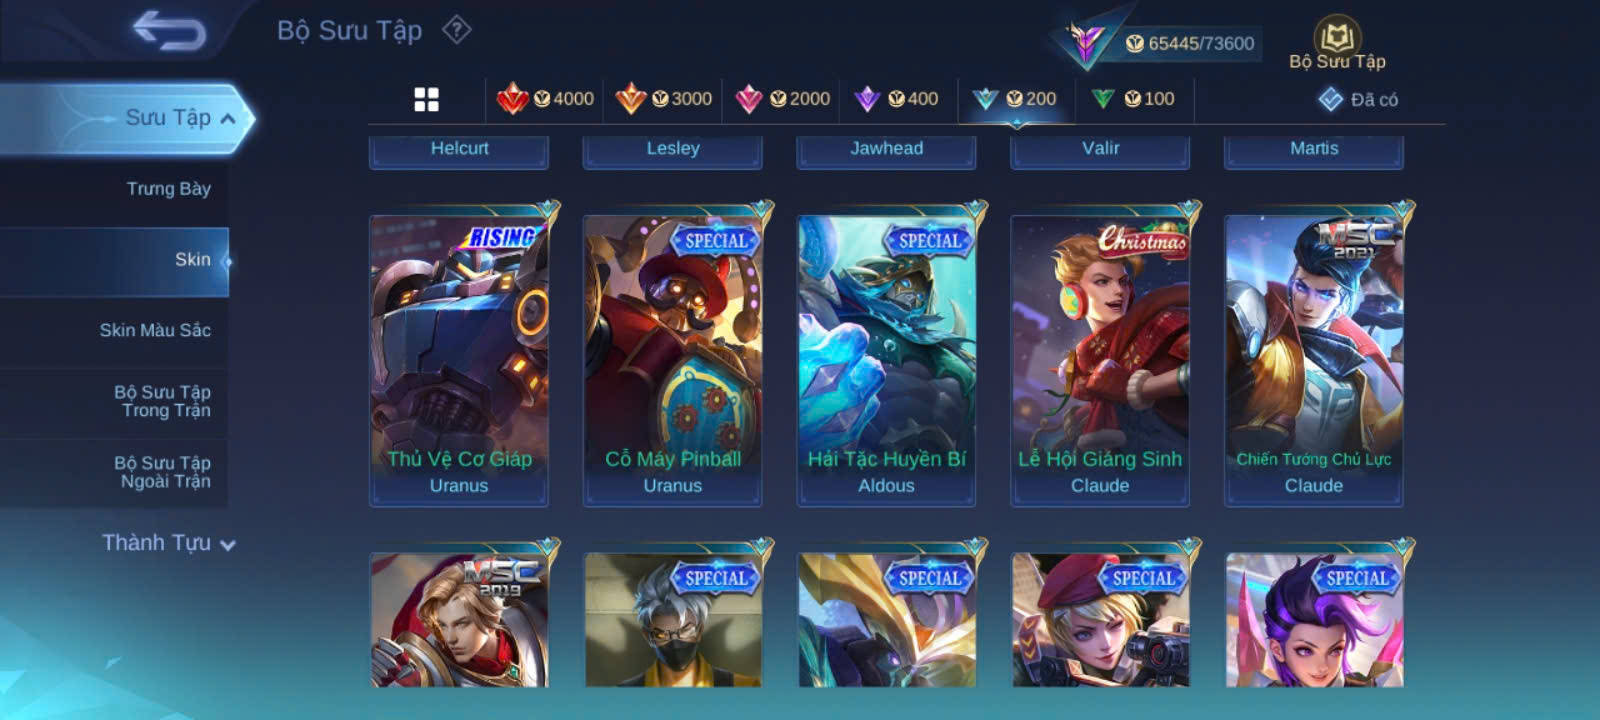The image size is (1600, 720).
Task: Open the help question mark icon
Action: tap(457, 30)
